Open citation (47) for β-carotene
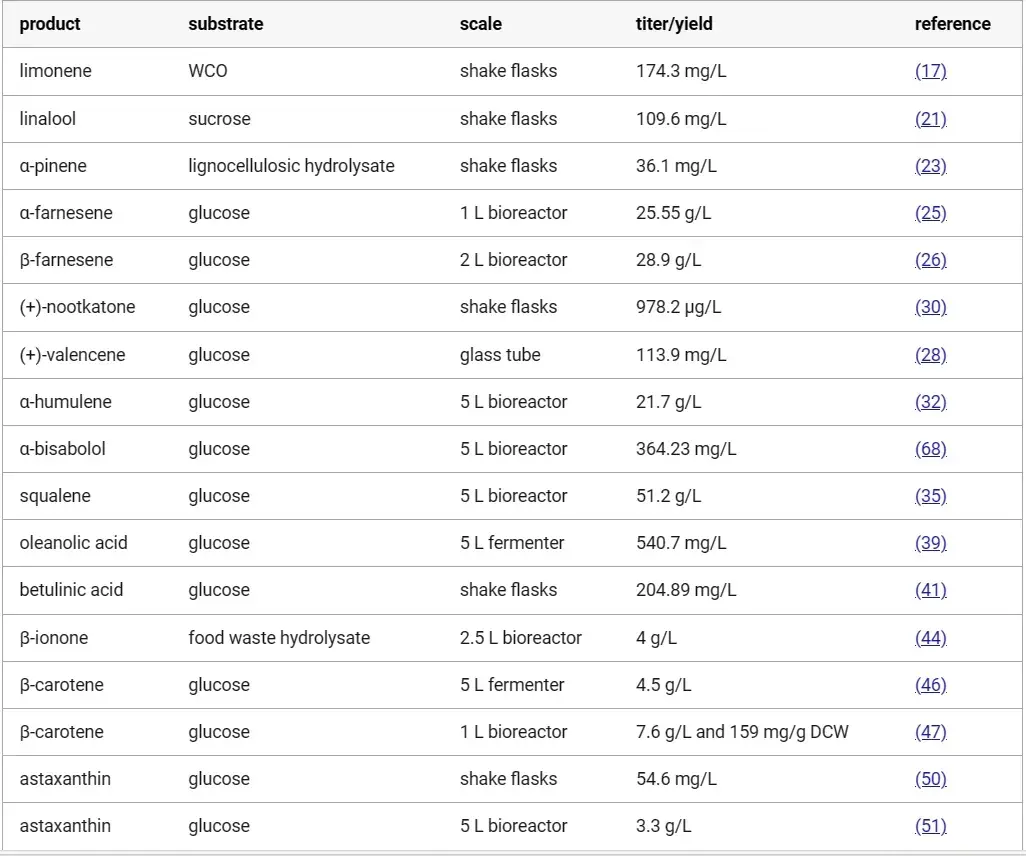This screenshot has width=1026, height=856. (x=930, y=732)
